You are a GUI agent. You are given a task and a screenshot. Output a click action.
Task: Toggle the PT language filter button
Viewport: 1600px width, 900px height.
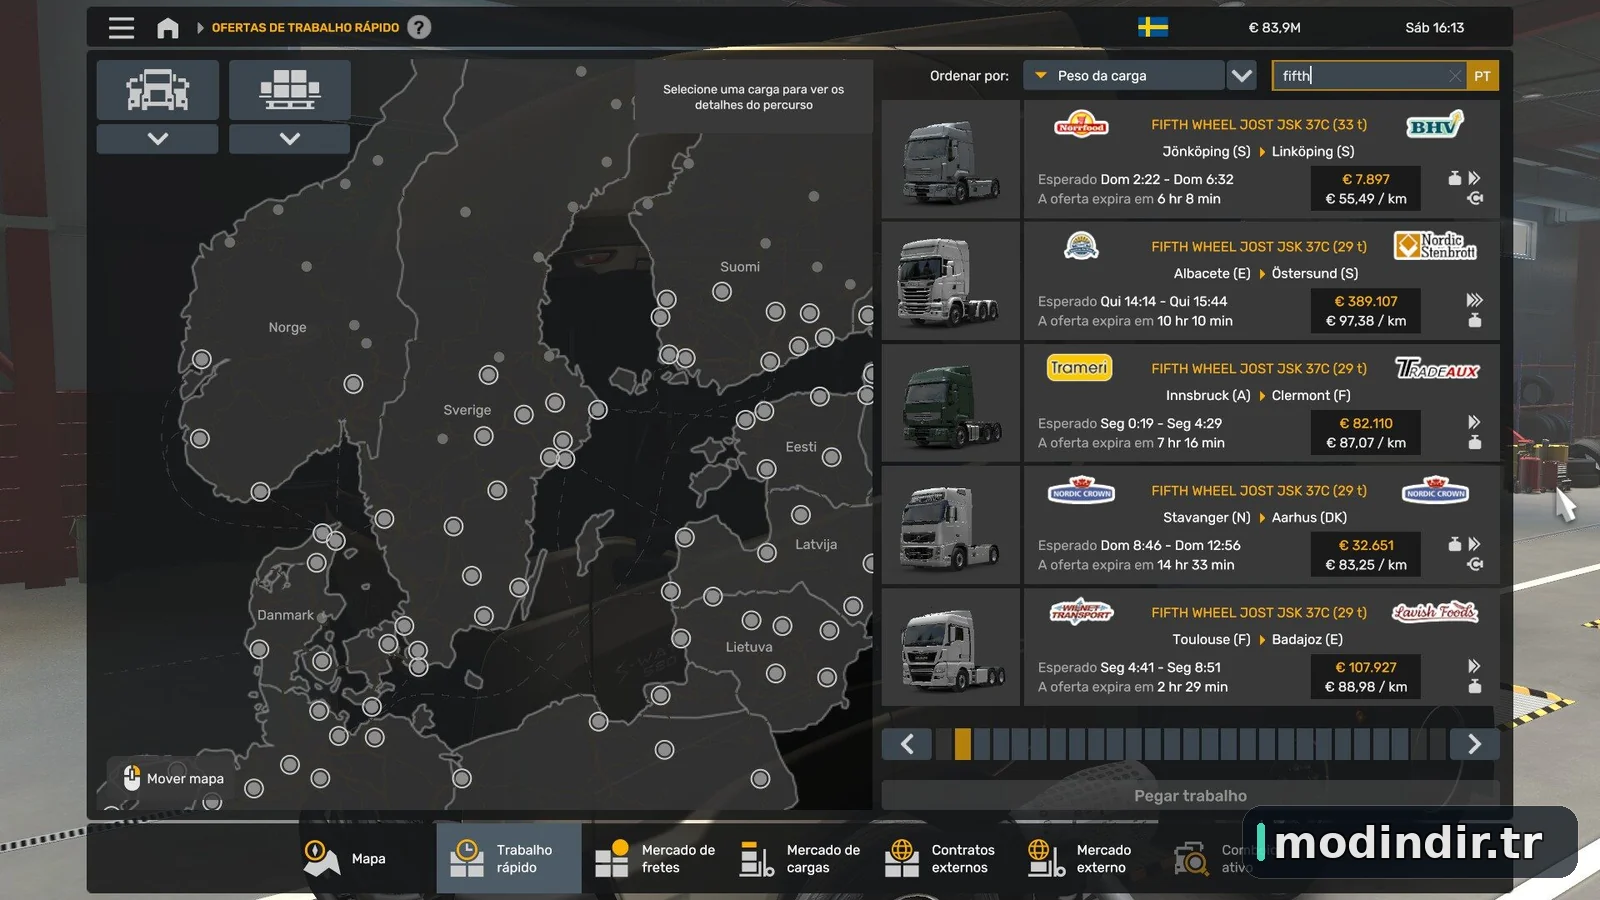pos(1482,76)
